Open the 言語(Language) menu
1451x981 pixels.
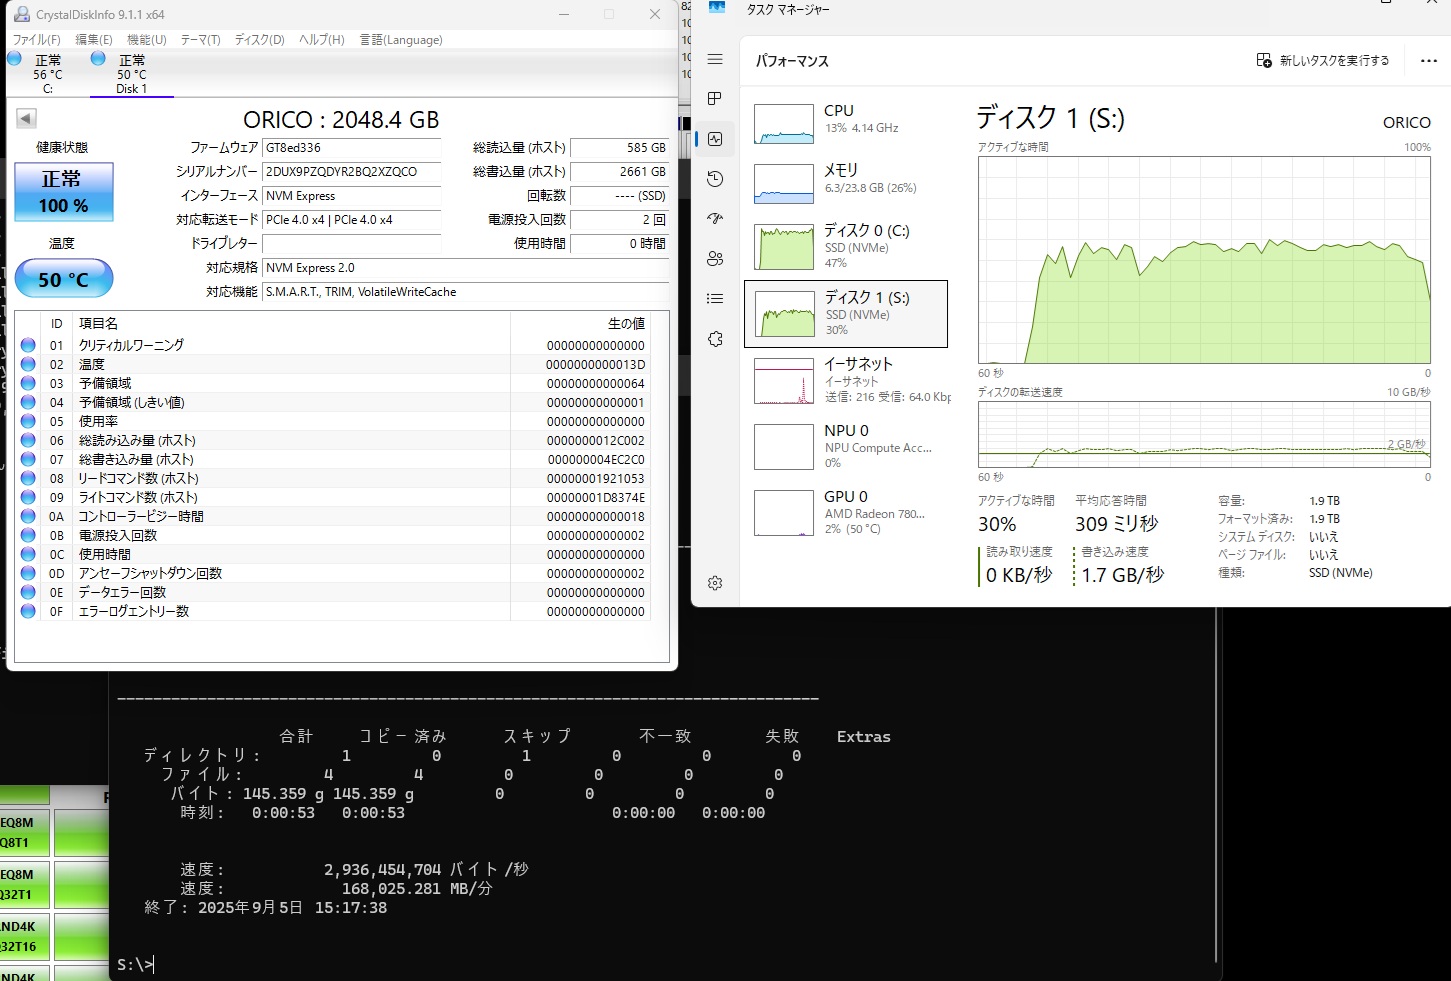pos(400,40)
